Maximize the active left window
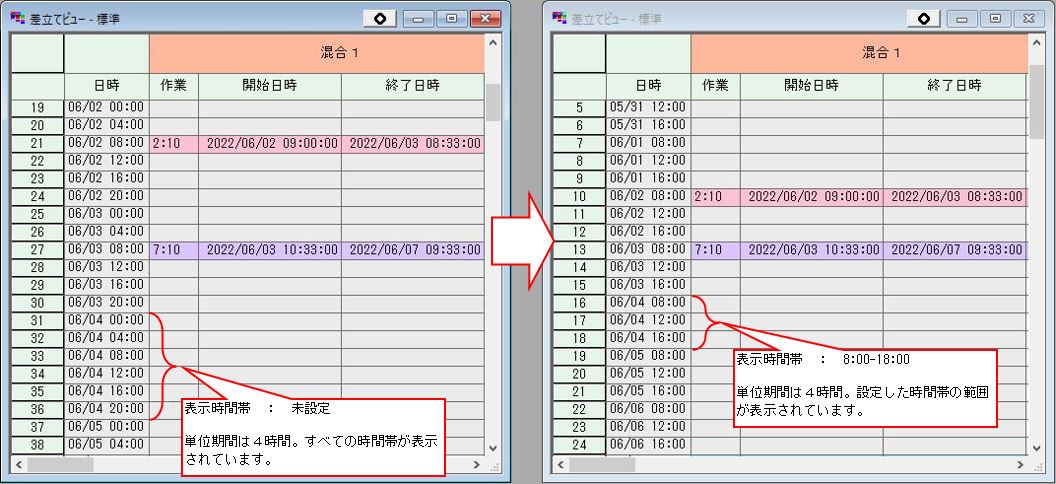 (452, 19)
